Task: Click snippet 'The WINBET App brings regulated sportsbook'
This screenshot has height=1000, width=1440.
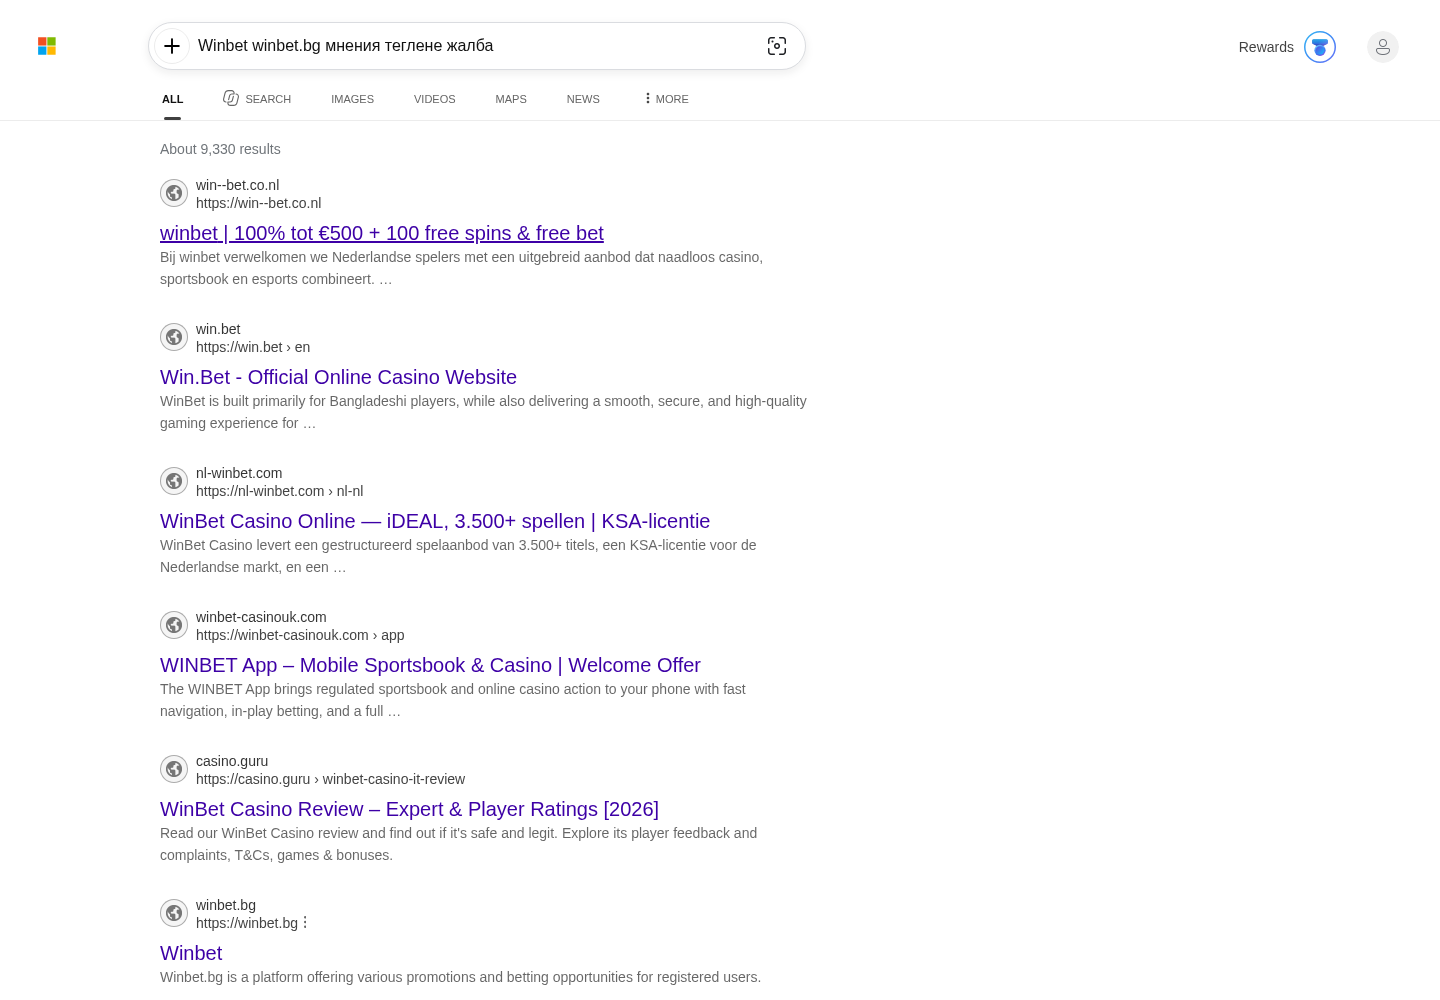Action: (453, 700)
